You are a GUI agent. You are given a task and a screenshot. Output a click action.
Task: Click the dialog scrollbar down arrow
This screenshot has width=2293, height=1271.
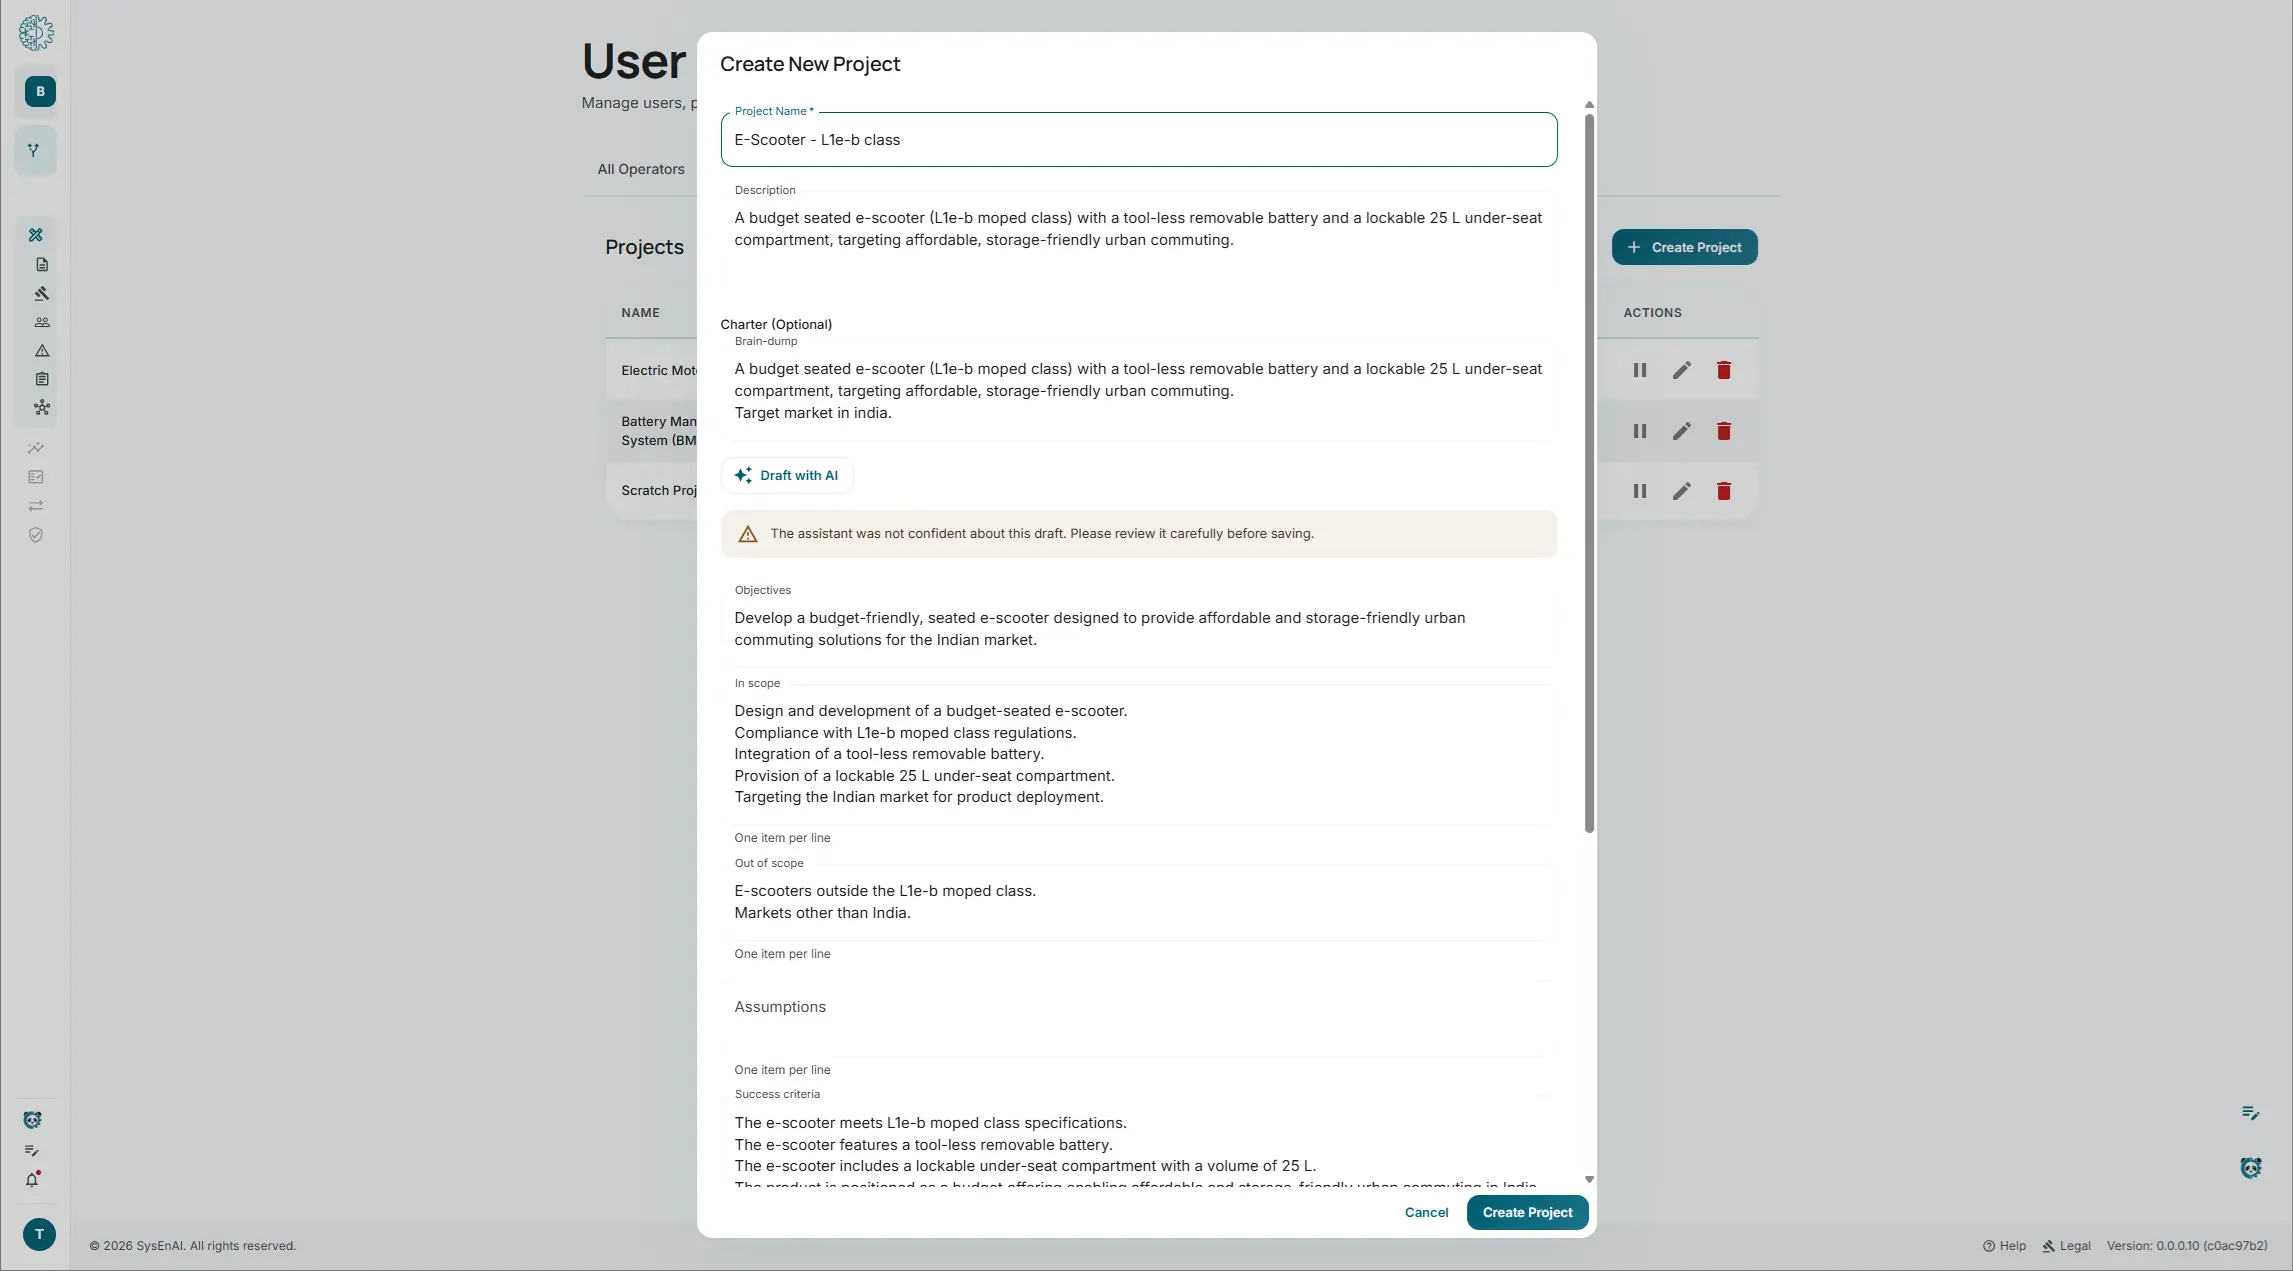1589,1180
